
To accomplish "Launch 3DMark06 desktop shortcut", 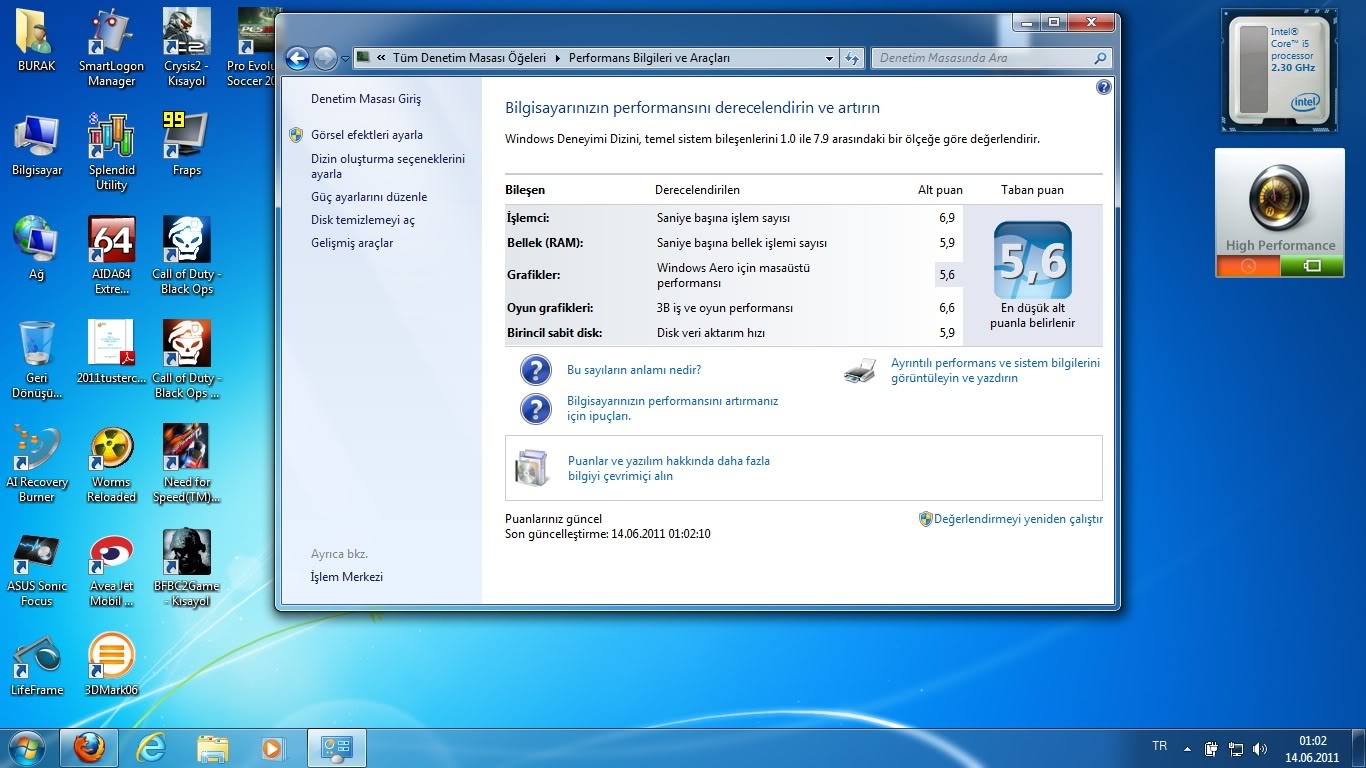I will pyautogui.click(x=111, y=665).
